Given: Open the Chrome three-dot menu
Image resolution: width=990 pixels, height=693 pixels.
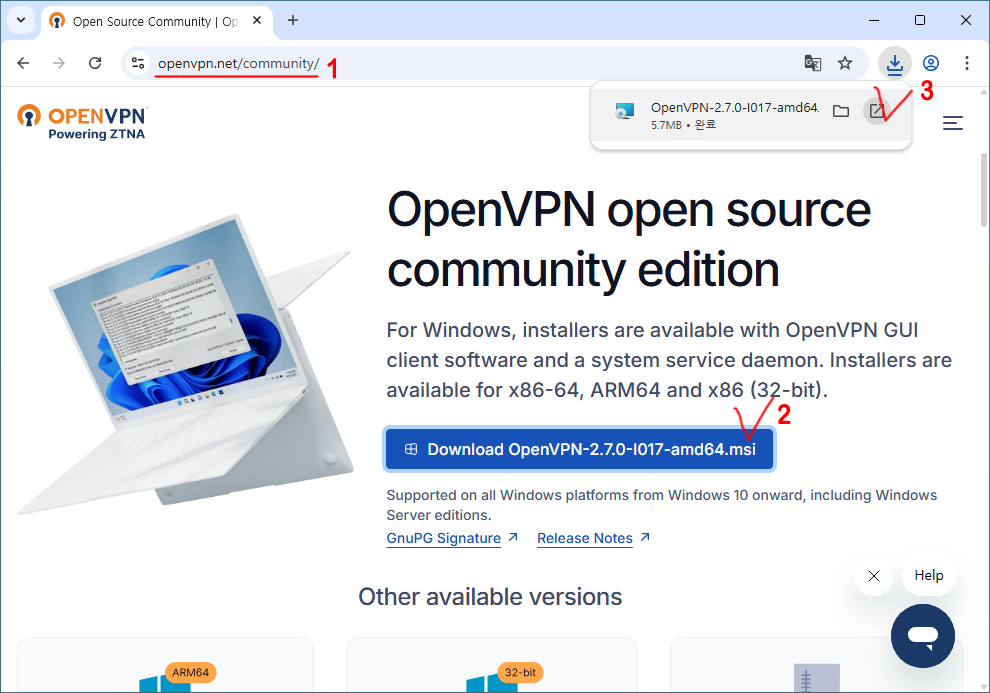Looking at the screenshot, I should pyautogui.click(x=967, y=63).
